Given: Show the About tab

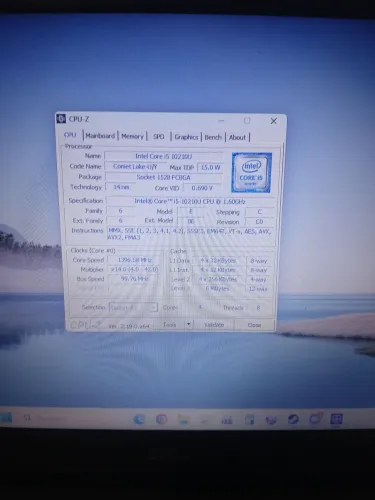Looking at the screenshot, I should tap(237, 137).
